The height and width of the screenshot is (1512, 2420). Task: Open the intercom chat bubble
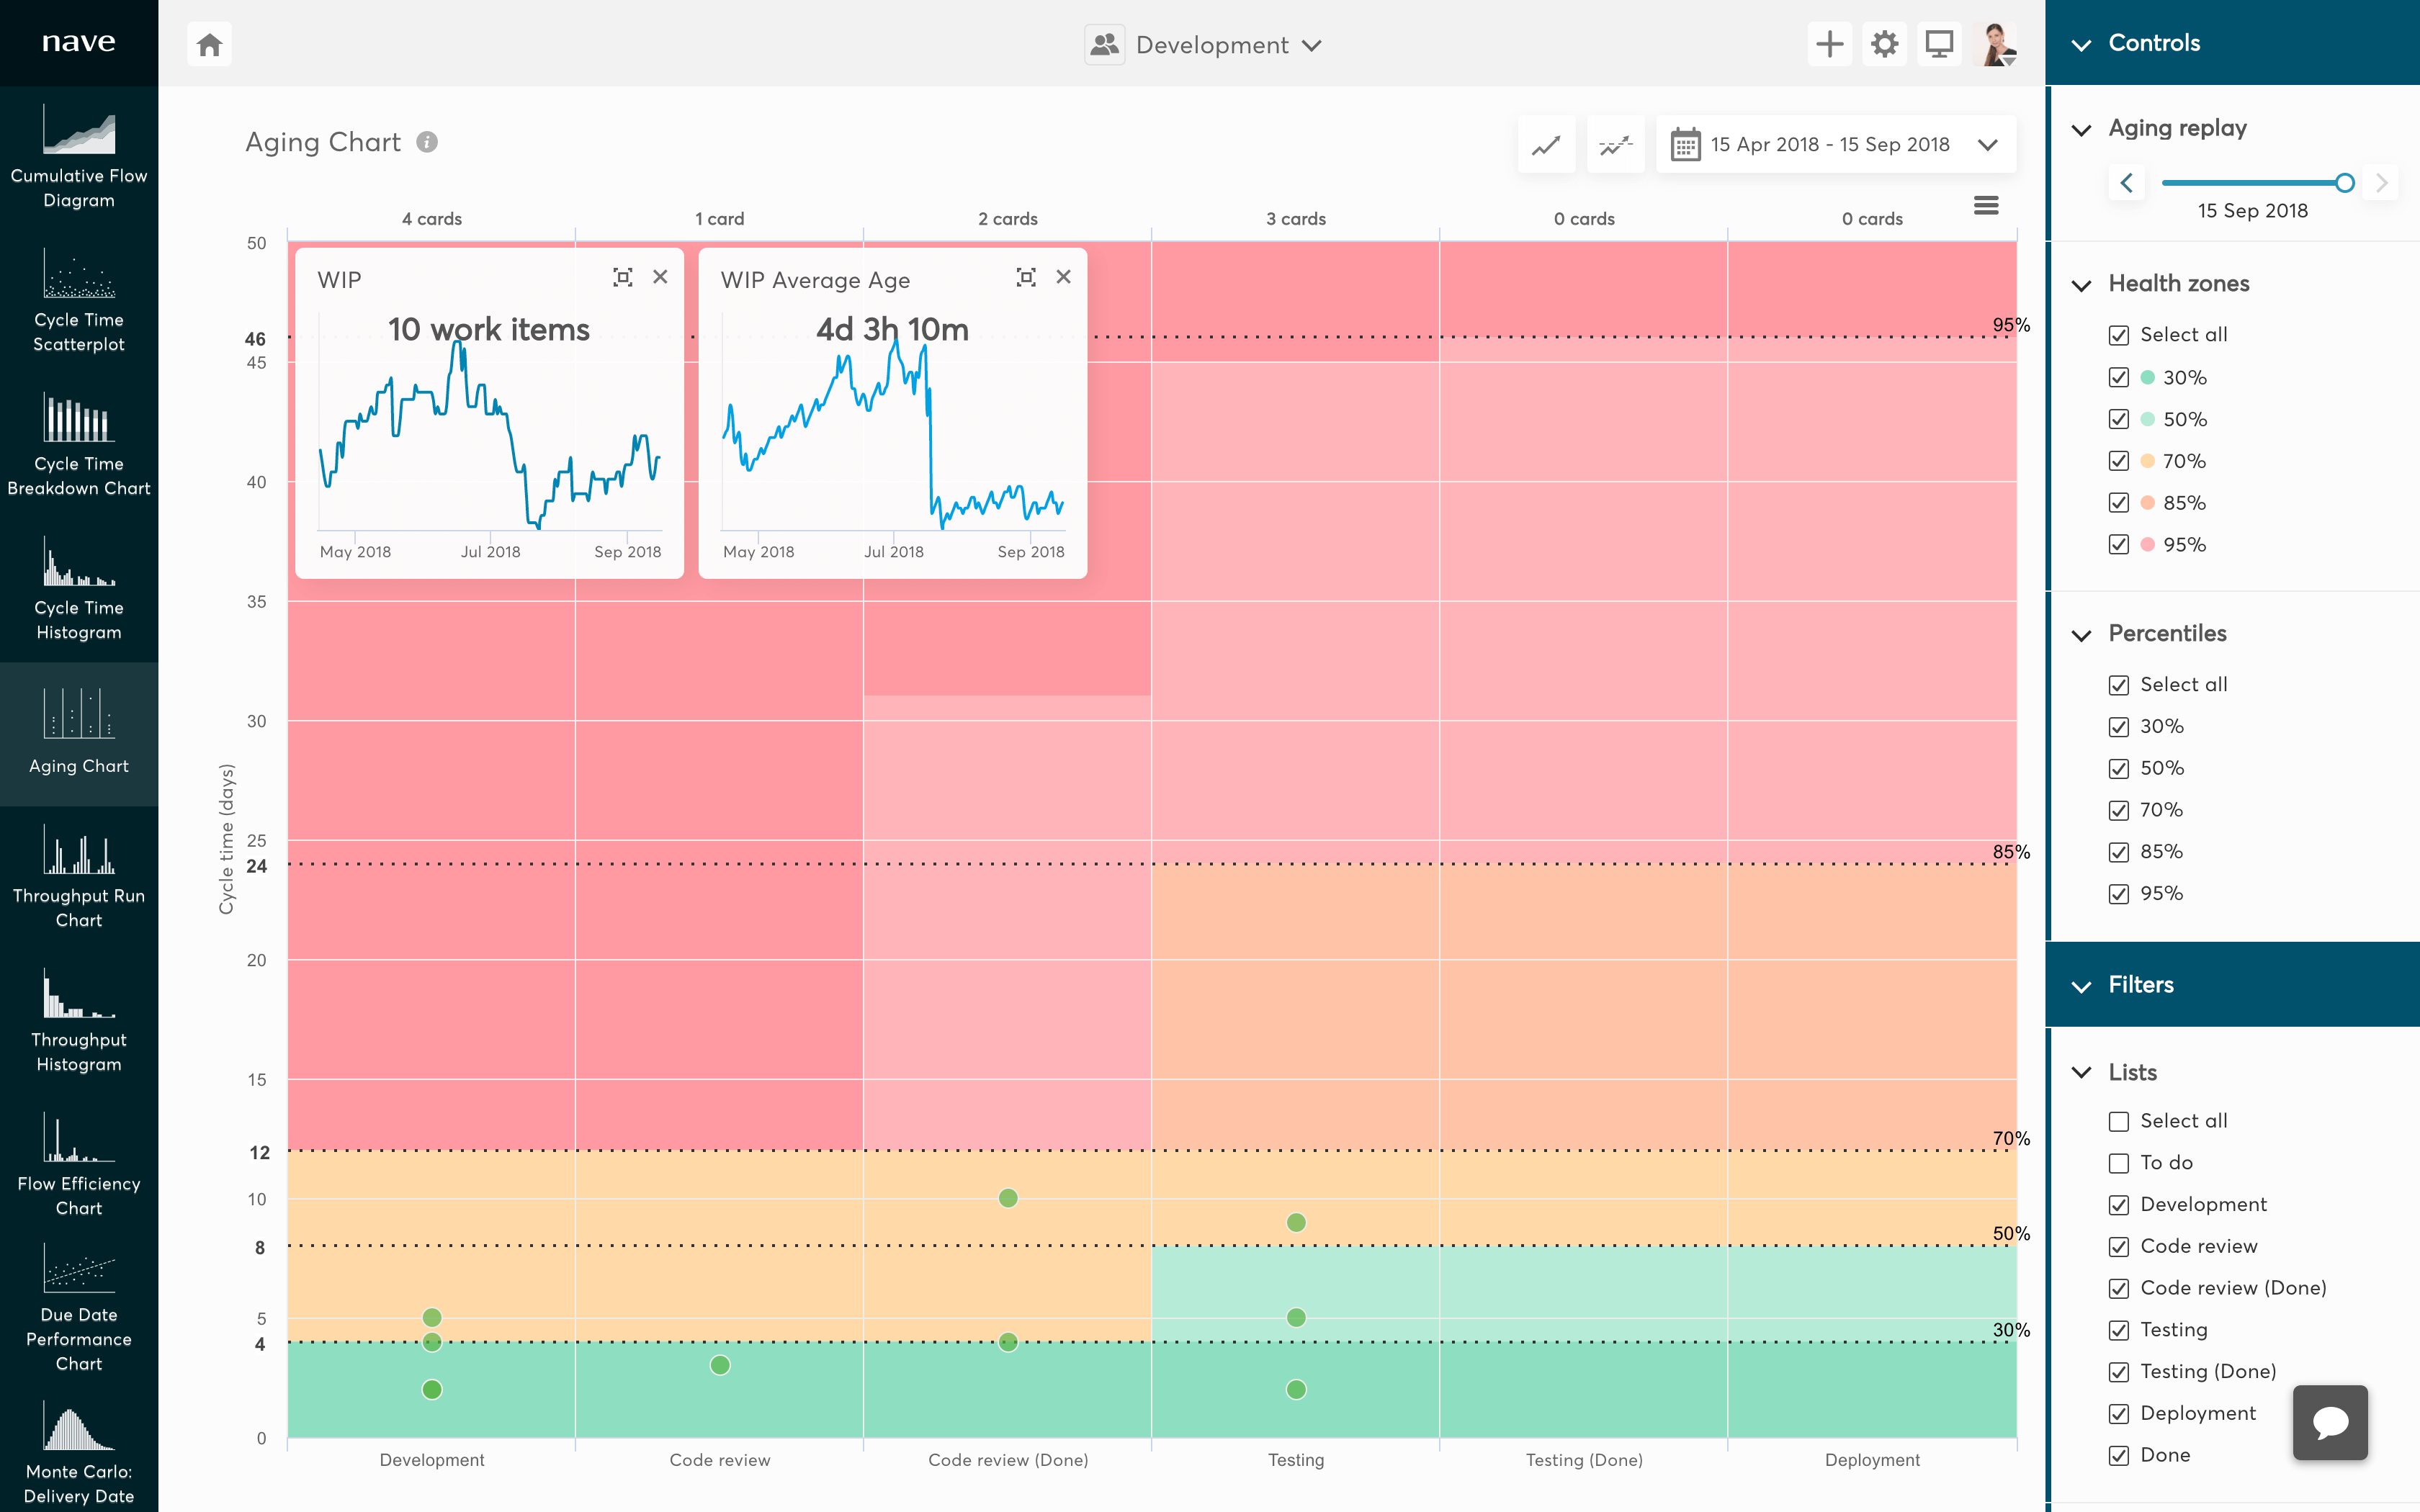(x=2330, y=1422)
